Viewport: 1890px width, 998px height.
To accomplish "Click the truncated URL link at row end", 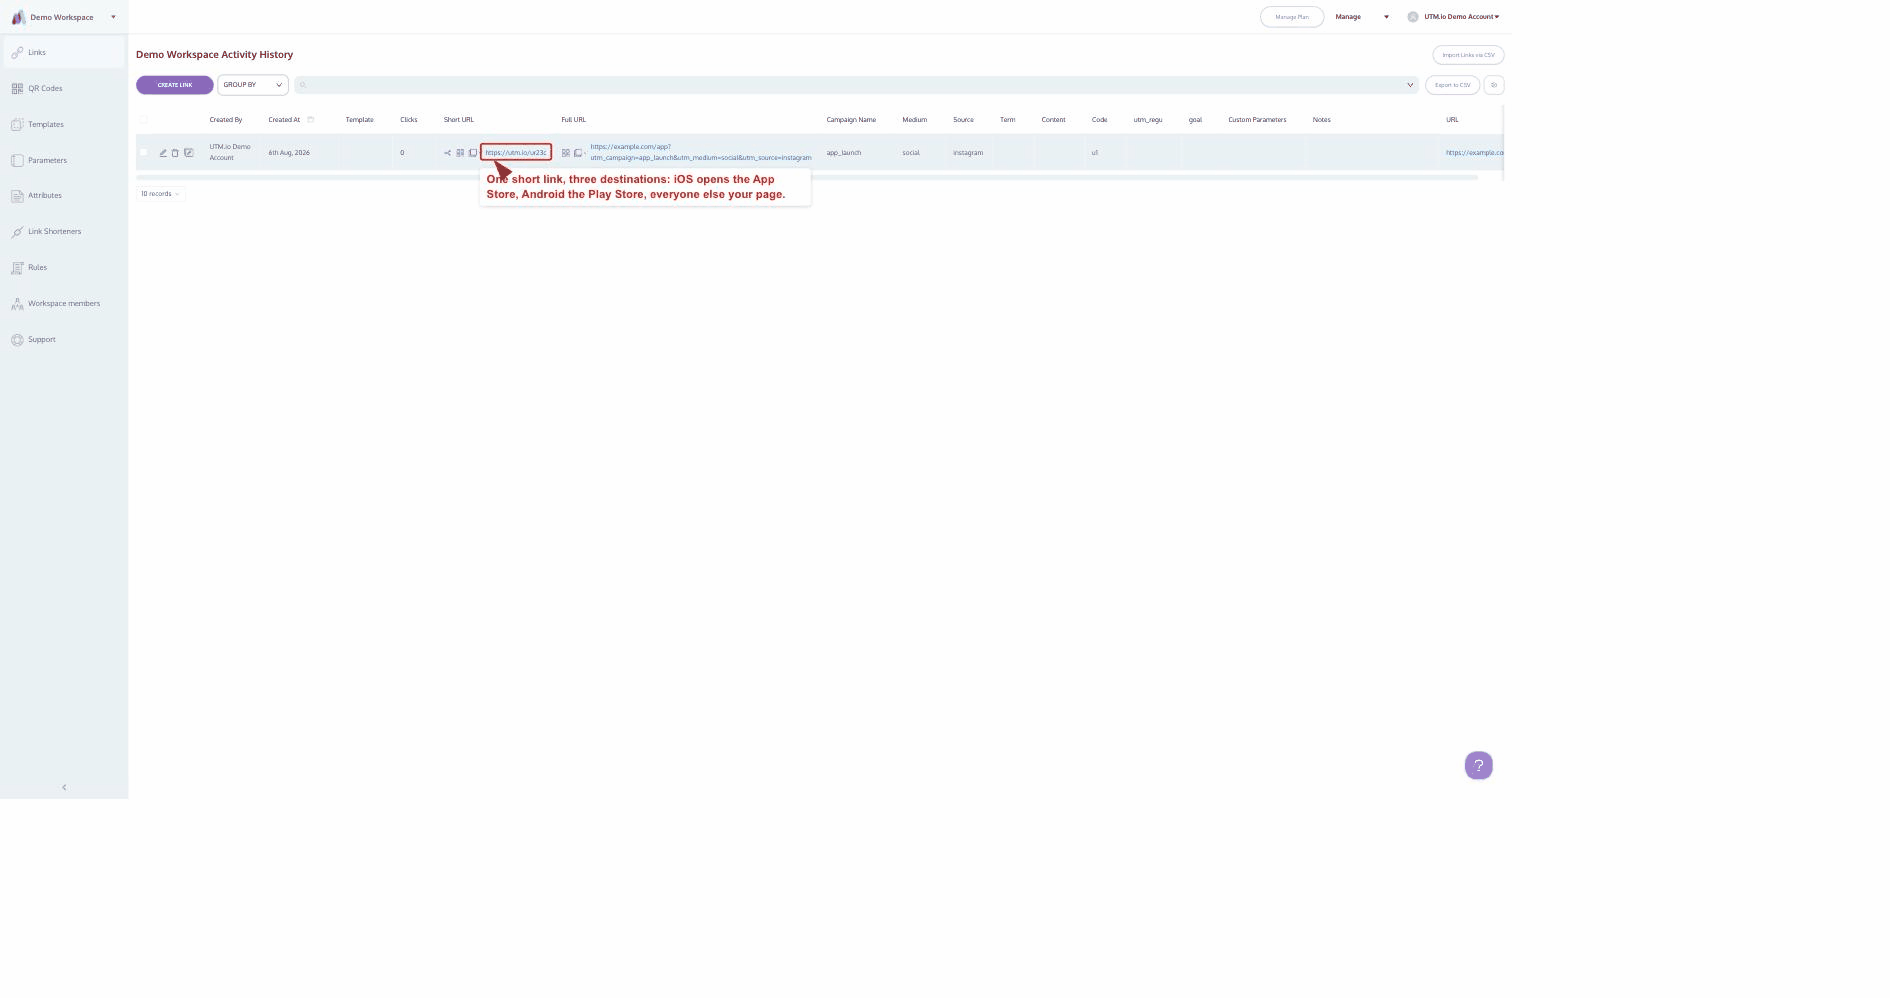I will tap(1474, 153).
